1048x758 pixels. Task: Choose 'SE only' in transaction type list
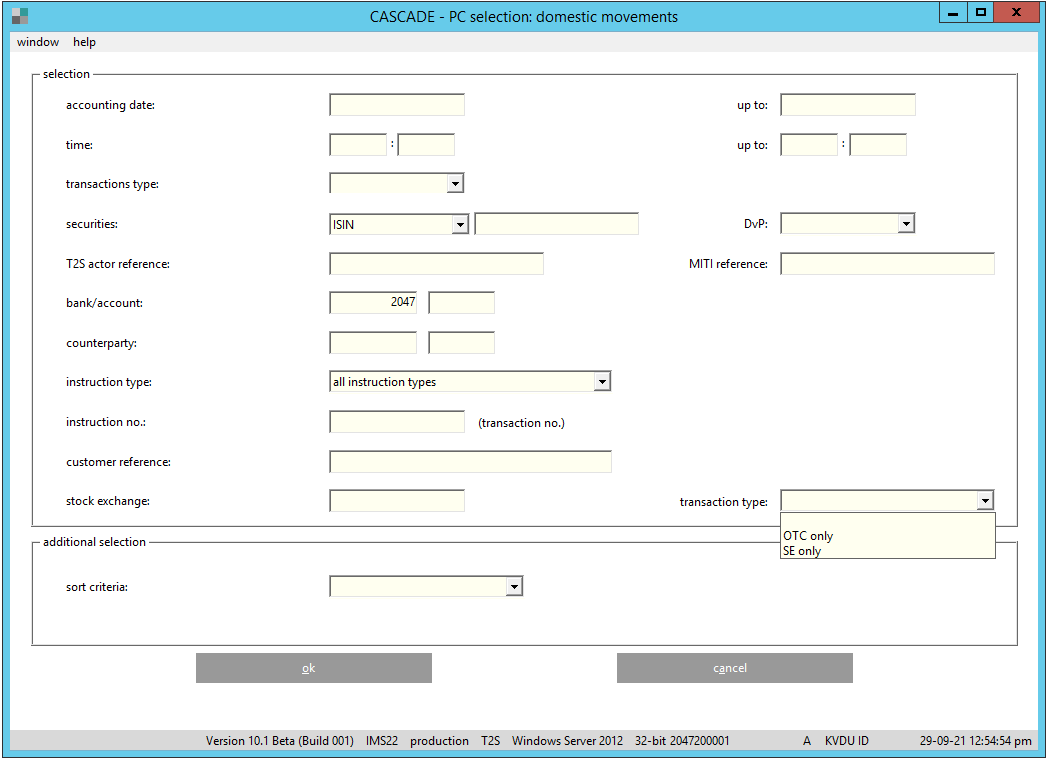point(802,551)
